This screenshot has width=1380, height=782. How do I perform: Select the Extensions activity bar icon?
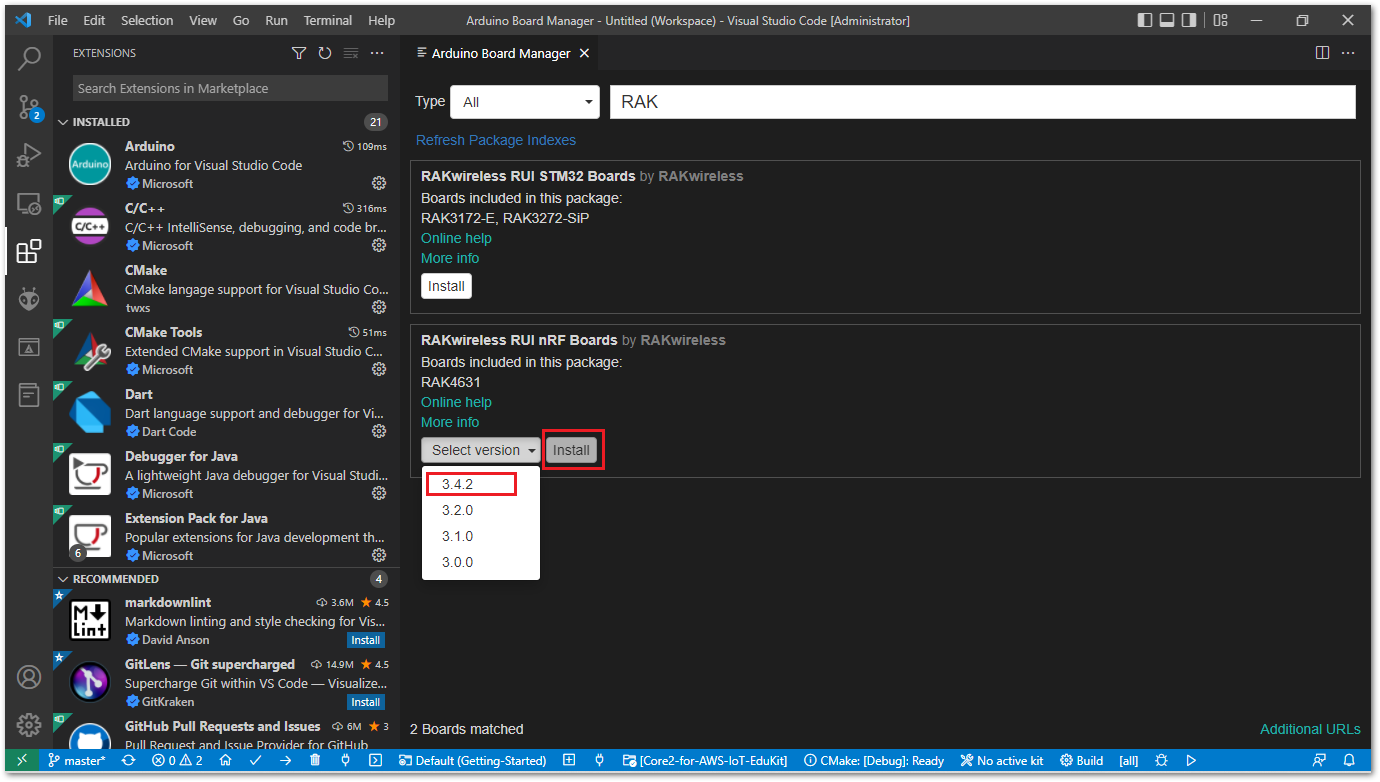(29, 251)
